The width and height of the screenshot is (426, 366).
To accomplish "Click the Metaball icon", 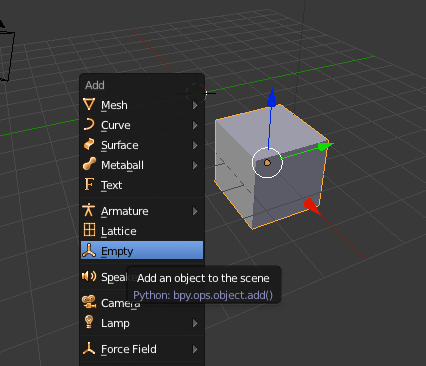I will (89, 164).
